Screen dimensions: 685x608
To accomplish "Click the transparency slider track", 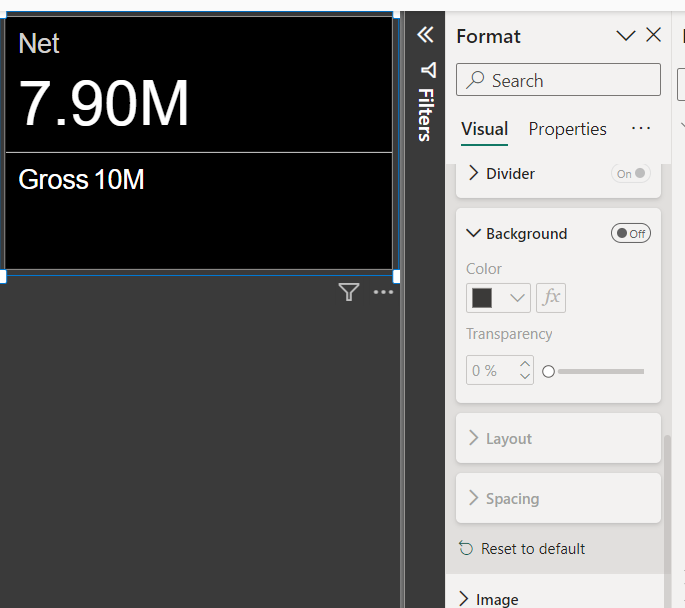I will [601, 371].
